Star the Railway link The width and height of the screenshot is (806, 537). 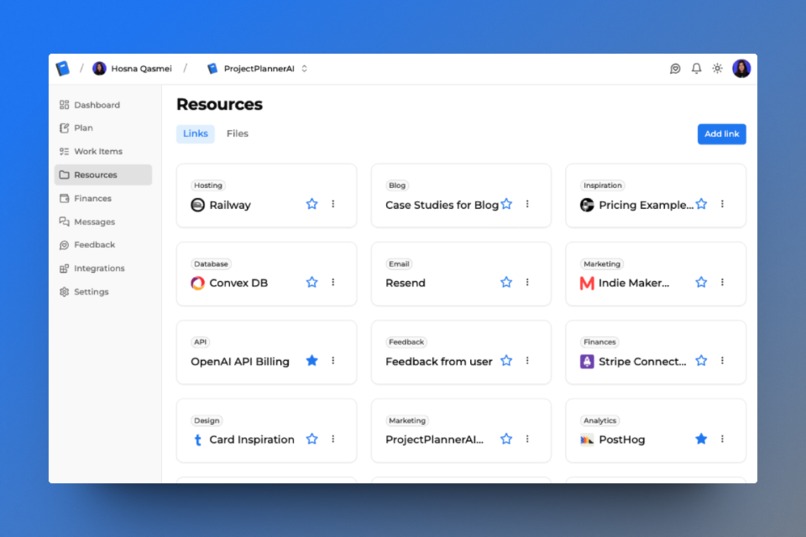[x=312, y=204]
